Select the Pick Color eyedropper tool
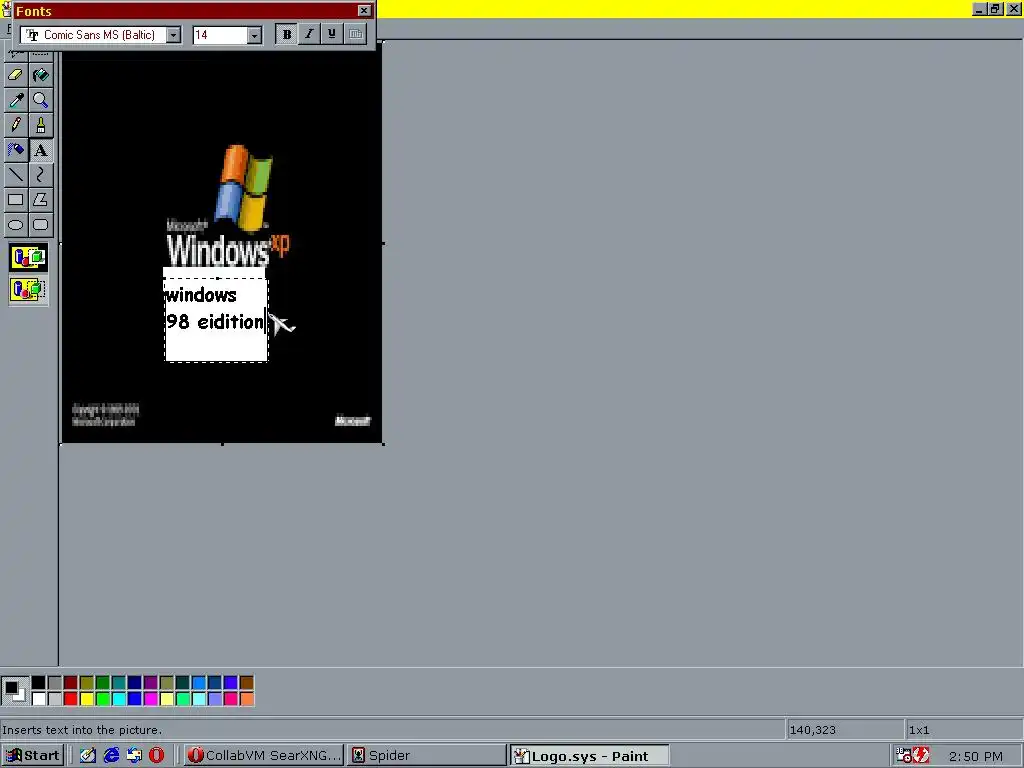 pos(16,100)
